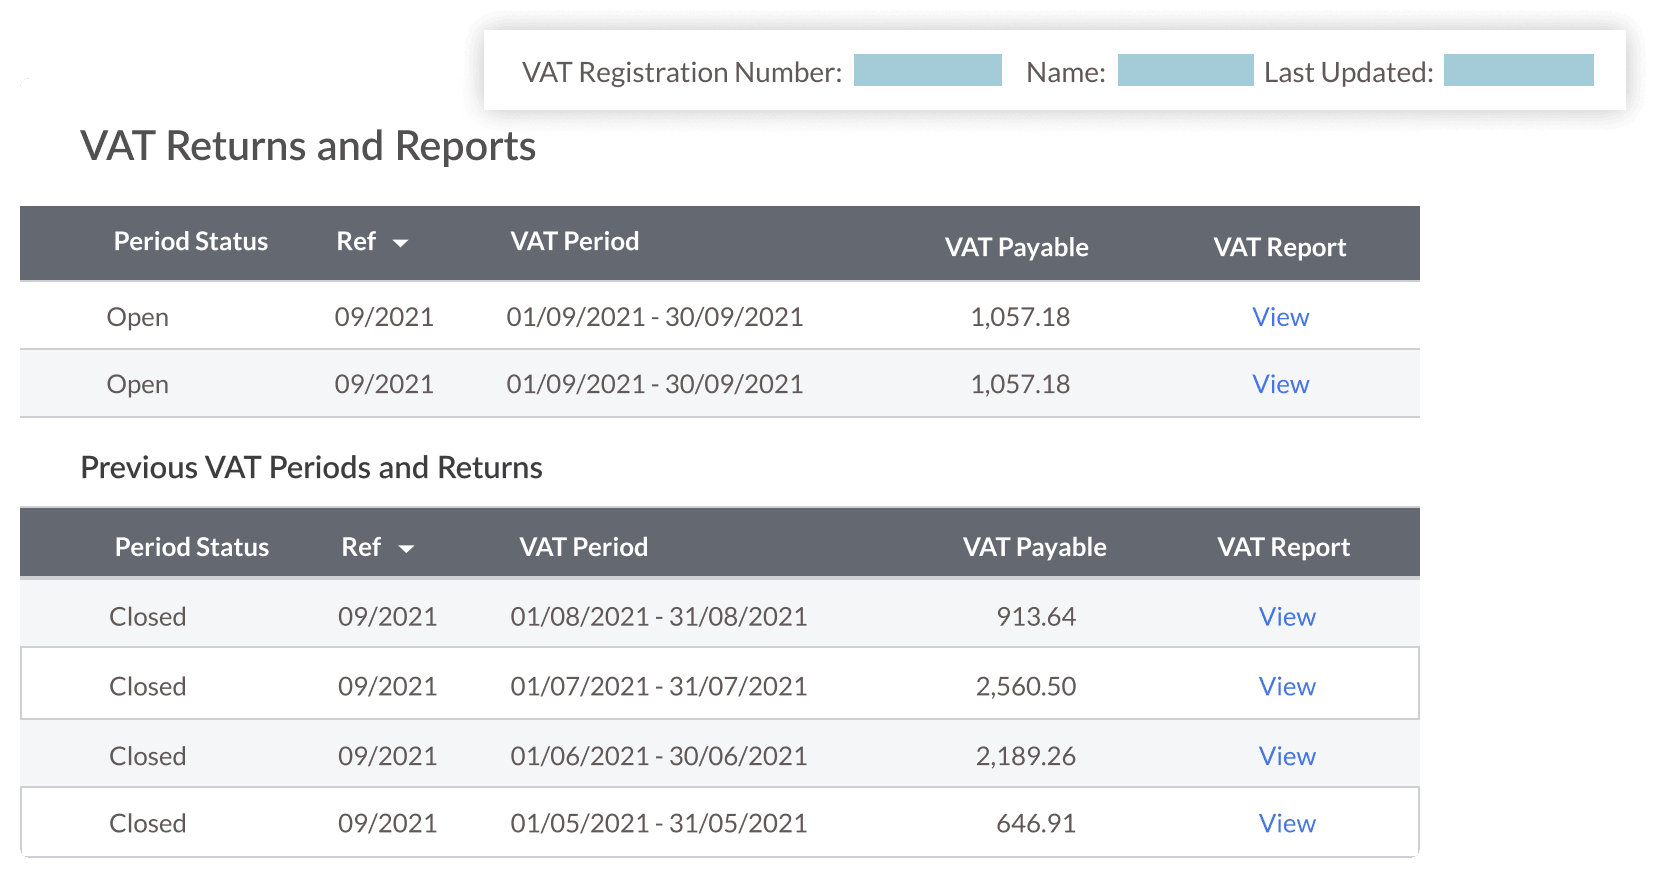Screen dimensions: 1656x878
Task: Click 'Period Status' header in top returns table
Action: point(191,242)
